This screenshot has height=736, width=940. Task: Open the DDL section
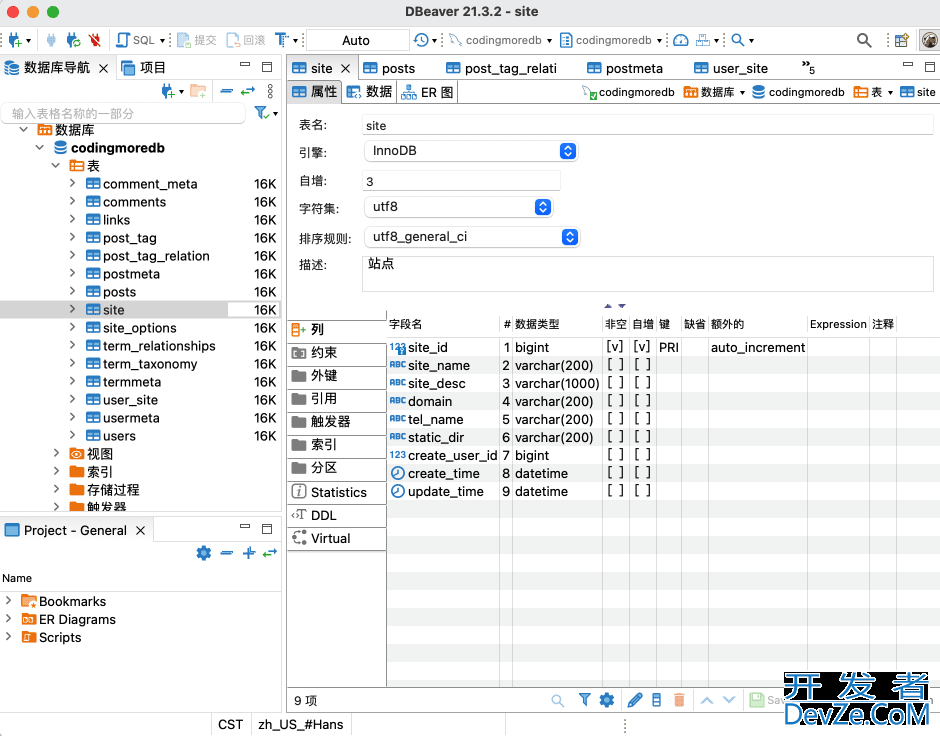[x=336, y=515]
